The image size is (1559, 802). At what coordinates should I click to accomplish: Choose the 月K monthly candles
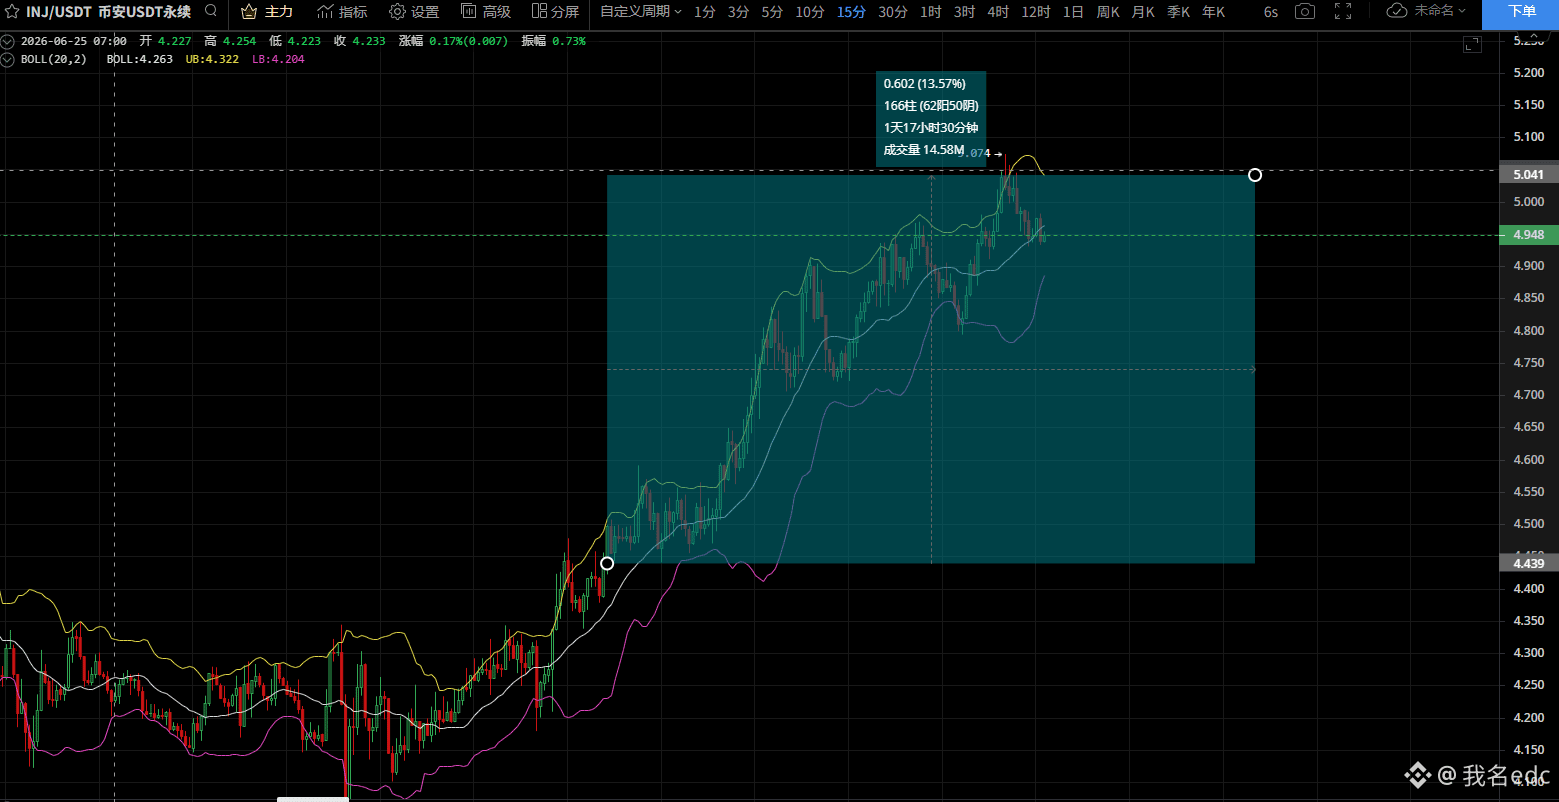(x=1143, y=12)
